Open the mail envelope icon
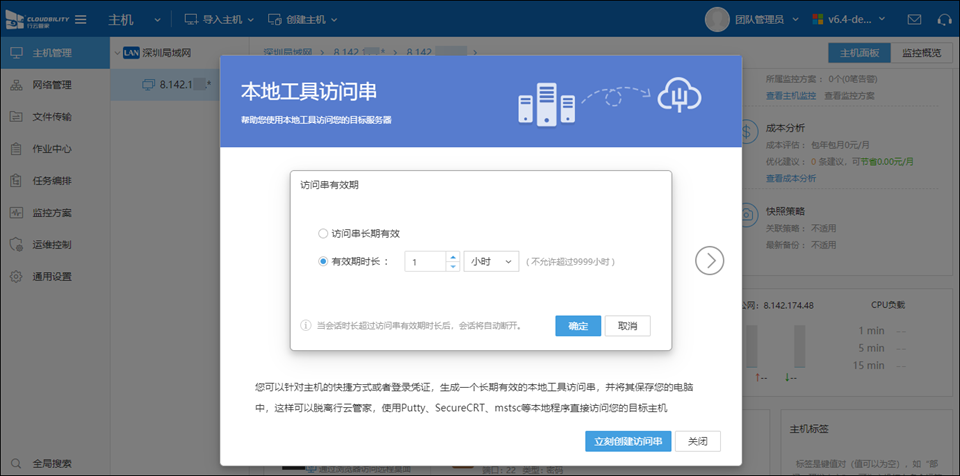960x476 pixels. [914, 19]
